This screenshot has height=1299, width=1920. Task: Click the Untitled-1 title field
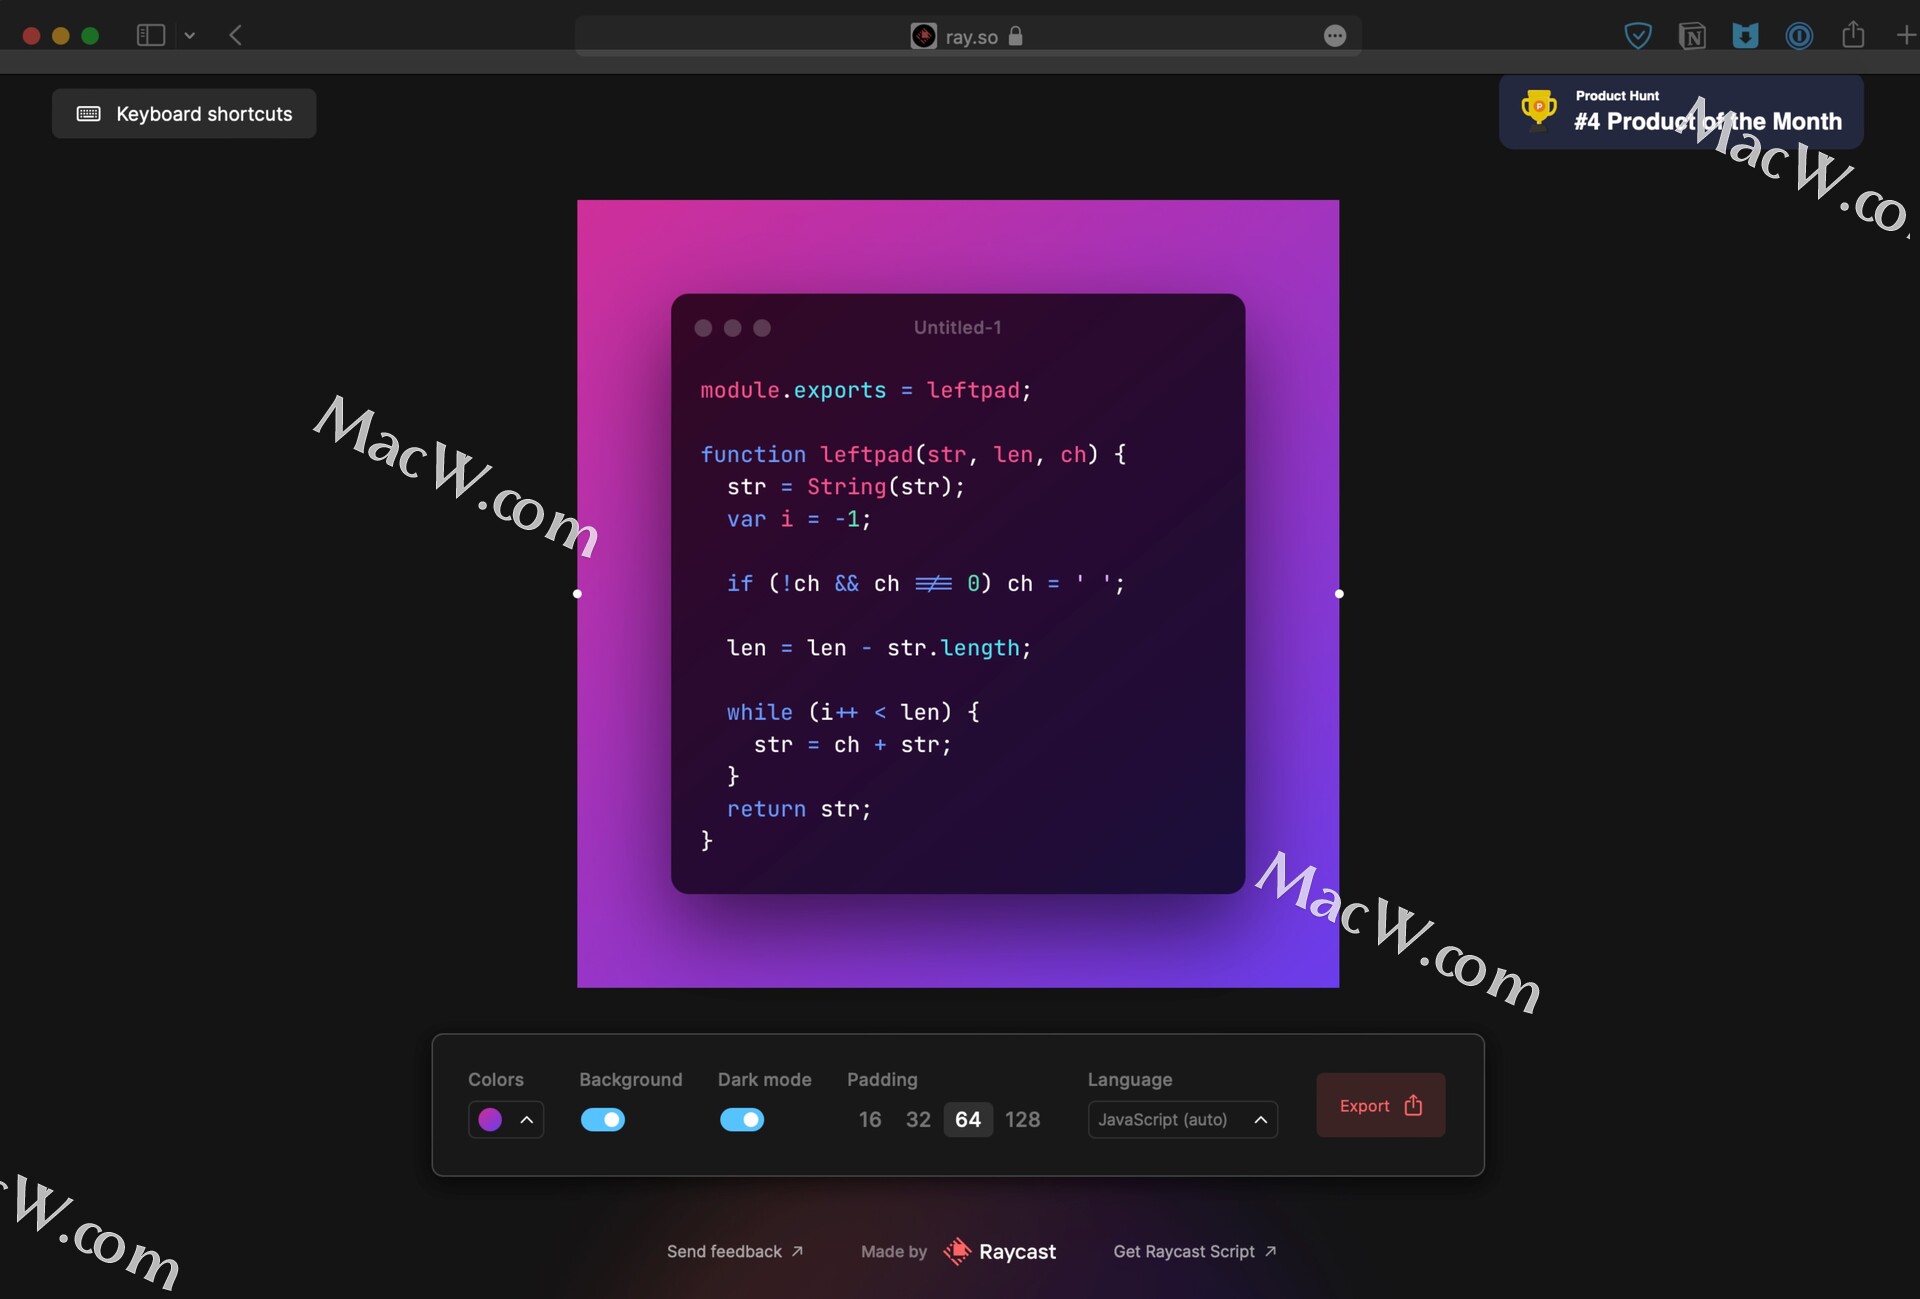click(957, 327)
